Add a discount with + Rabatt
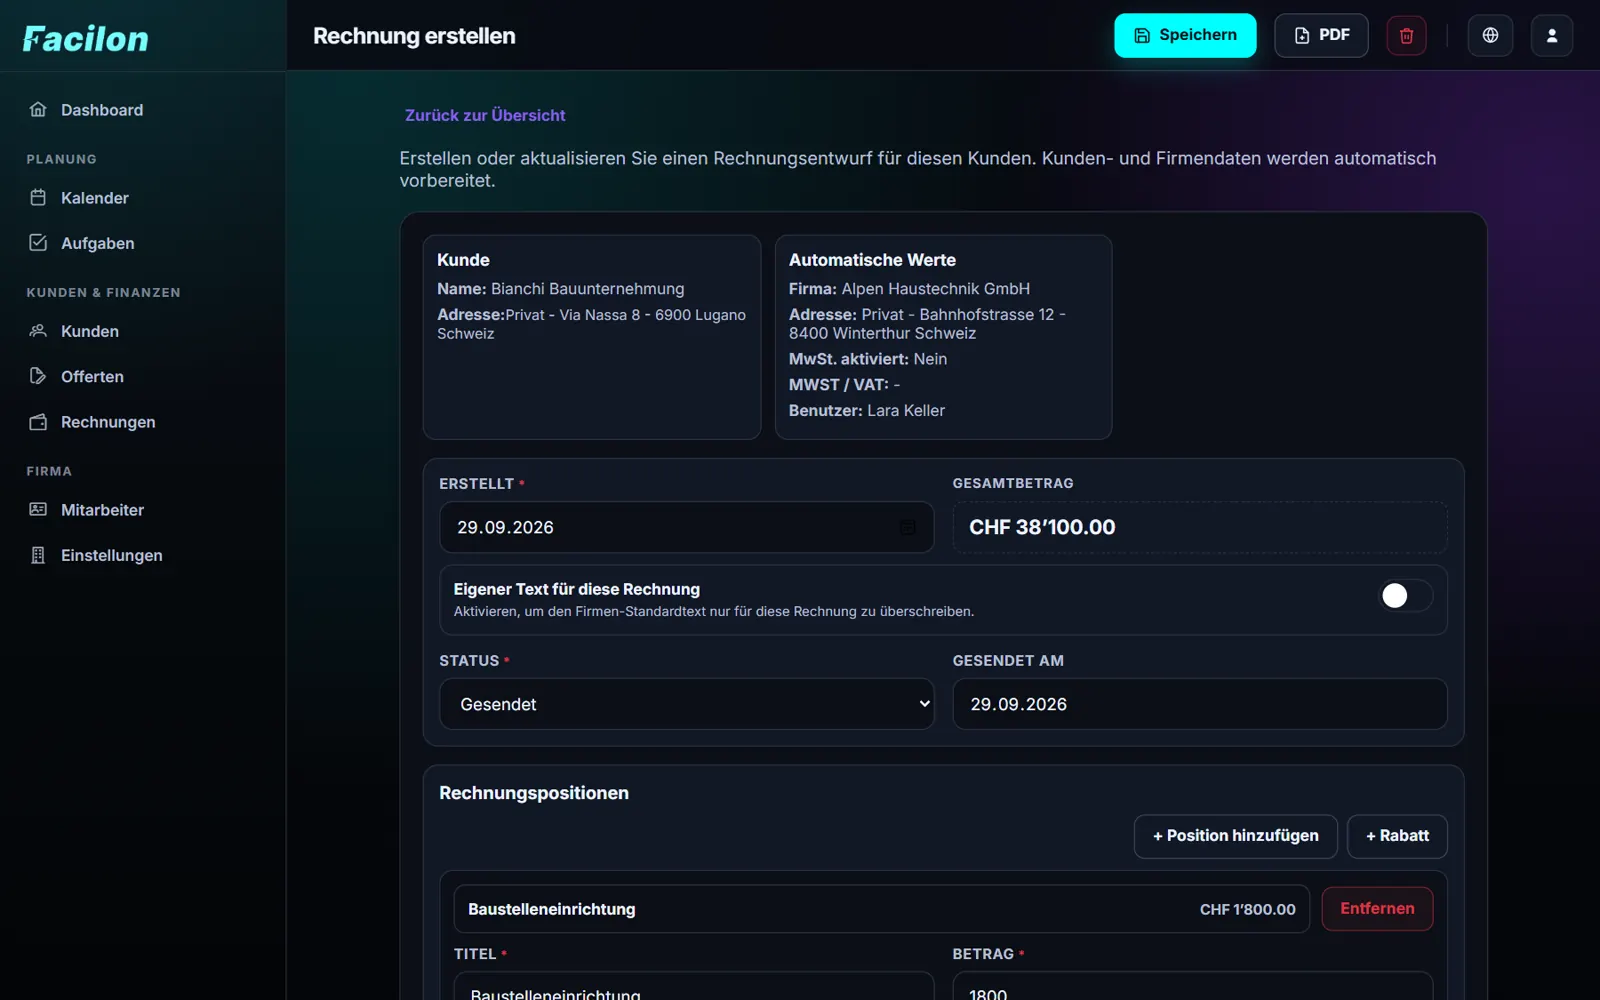The height and width of the screenshot is (1000, 1600). coord(1397,836)
